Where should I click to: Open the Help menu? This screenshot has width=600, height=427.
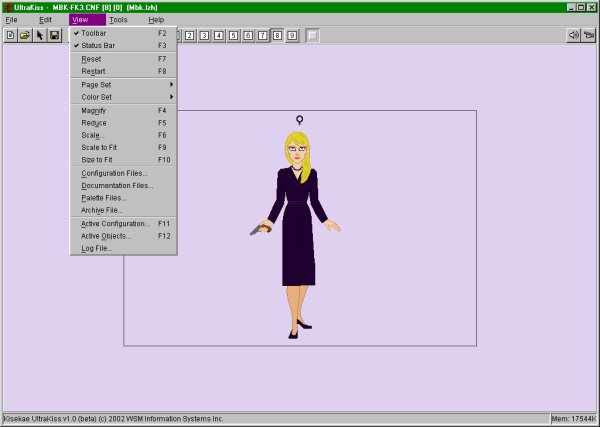tap(156, 20)
